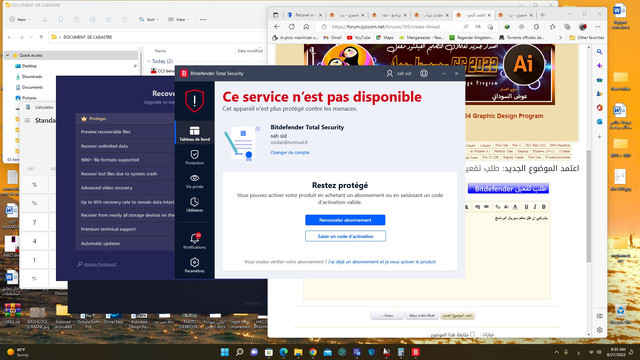Screen dimensions: 640x360
Task: Tick the follow-this-thread checkbox in forum
Action: [472, 334]
